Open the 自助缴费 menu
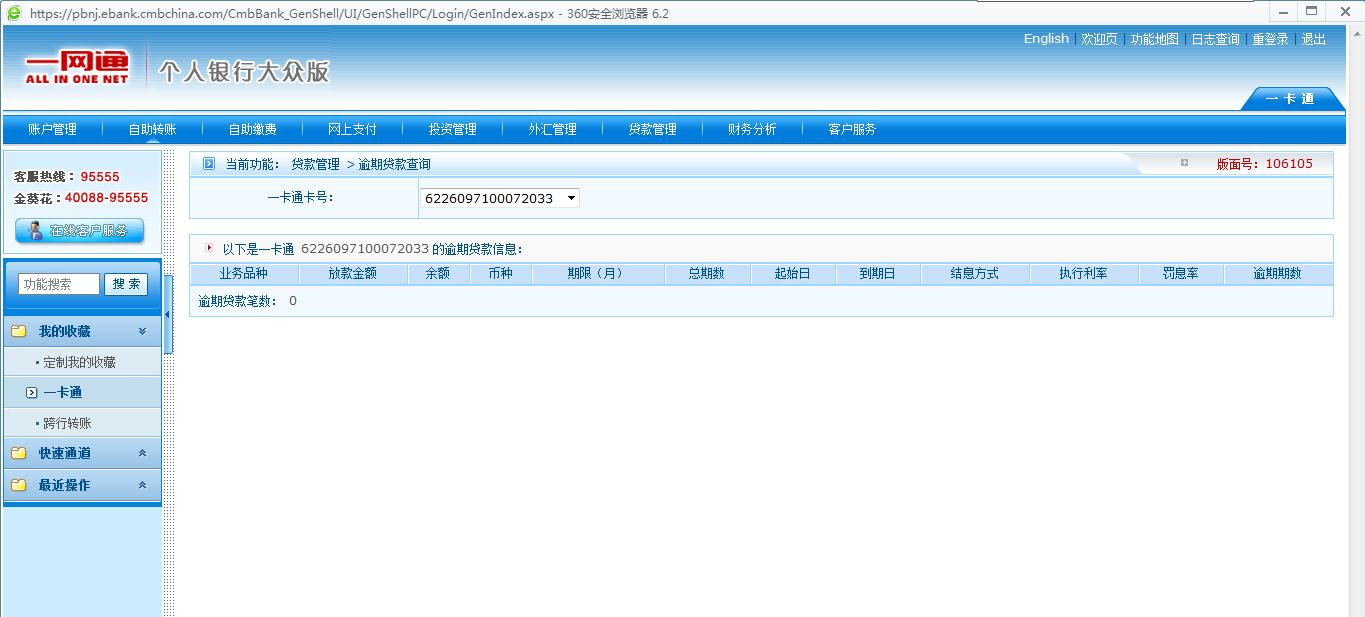The image size is (1365, 617). coord(252,129)
